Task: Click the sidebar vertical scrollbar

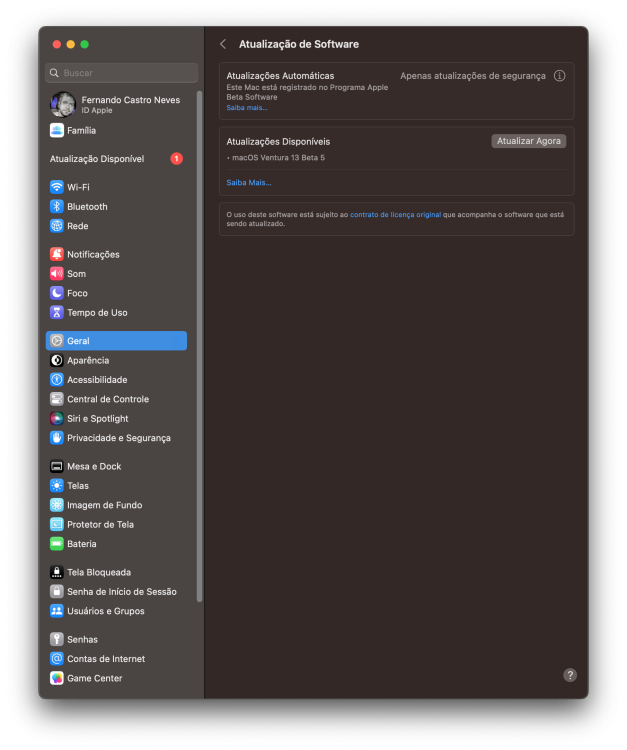Action: point(199,346)
